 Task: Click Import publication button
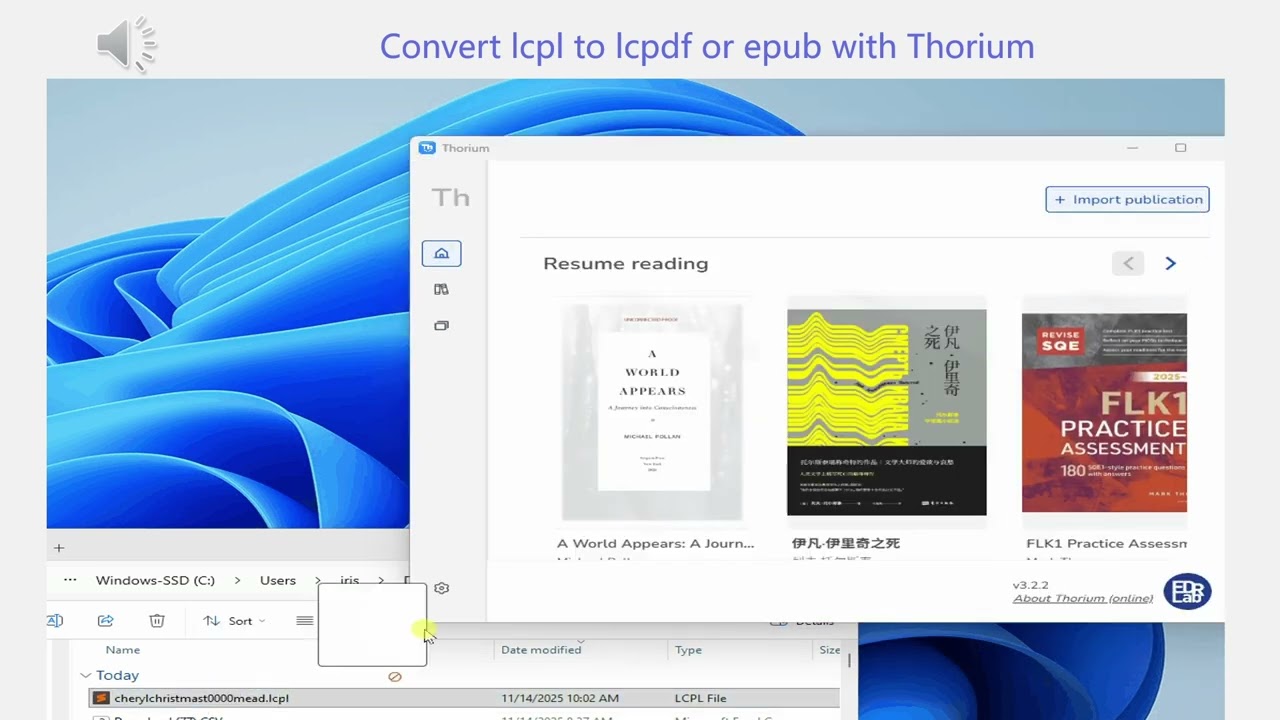coord(1127,199)
